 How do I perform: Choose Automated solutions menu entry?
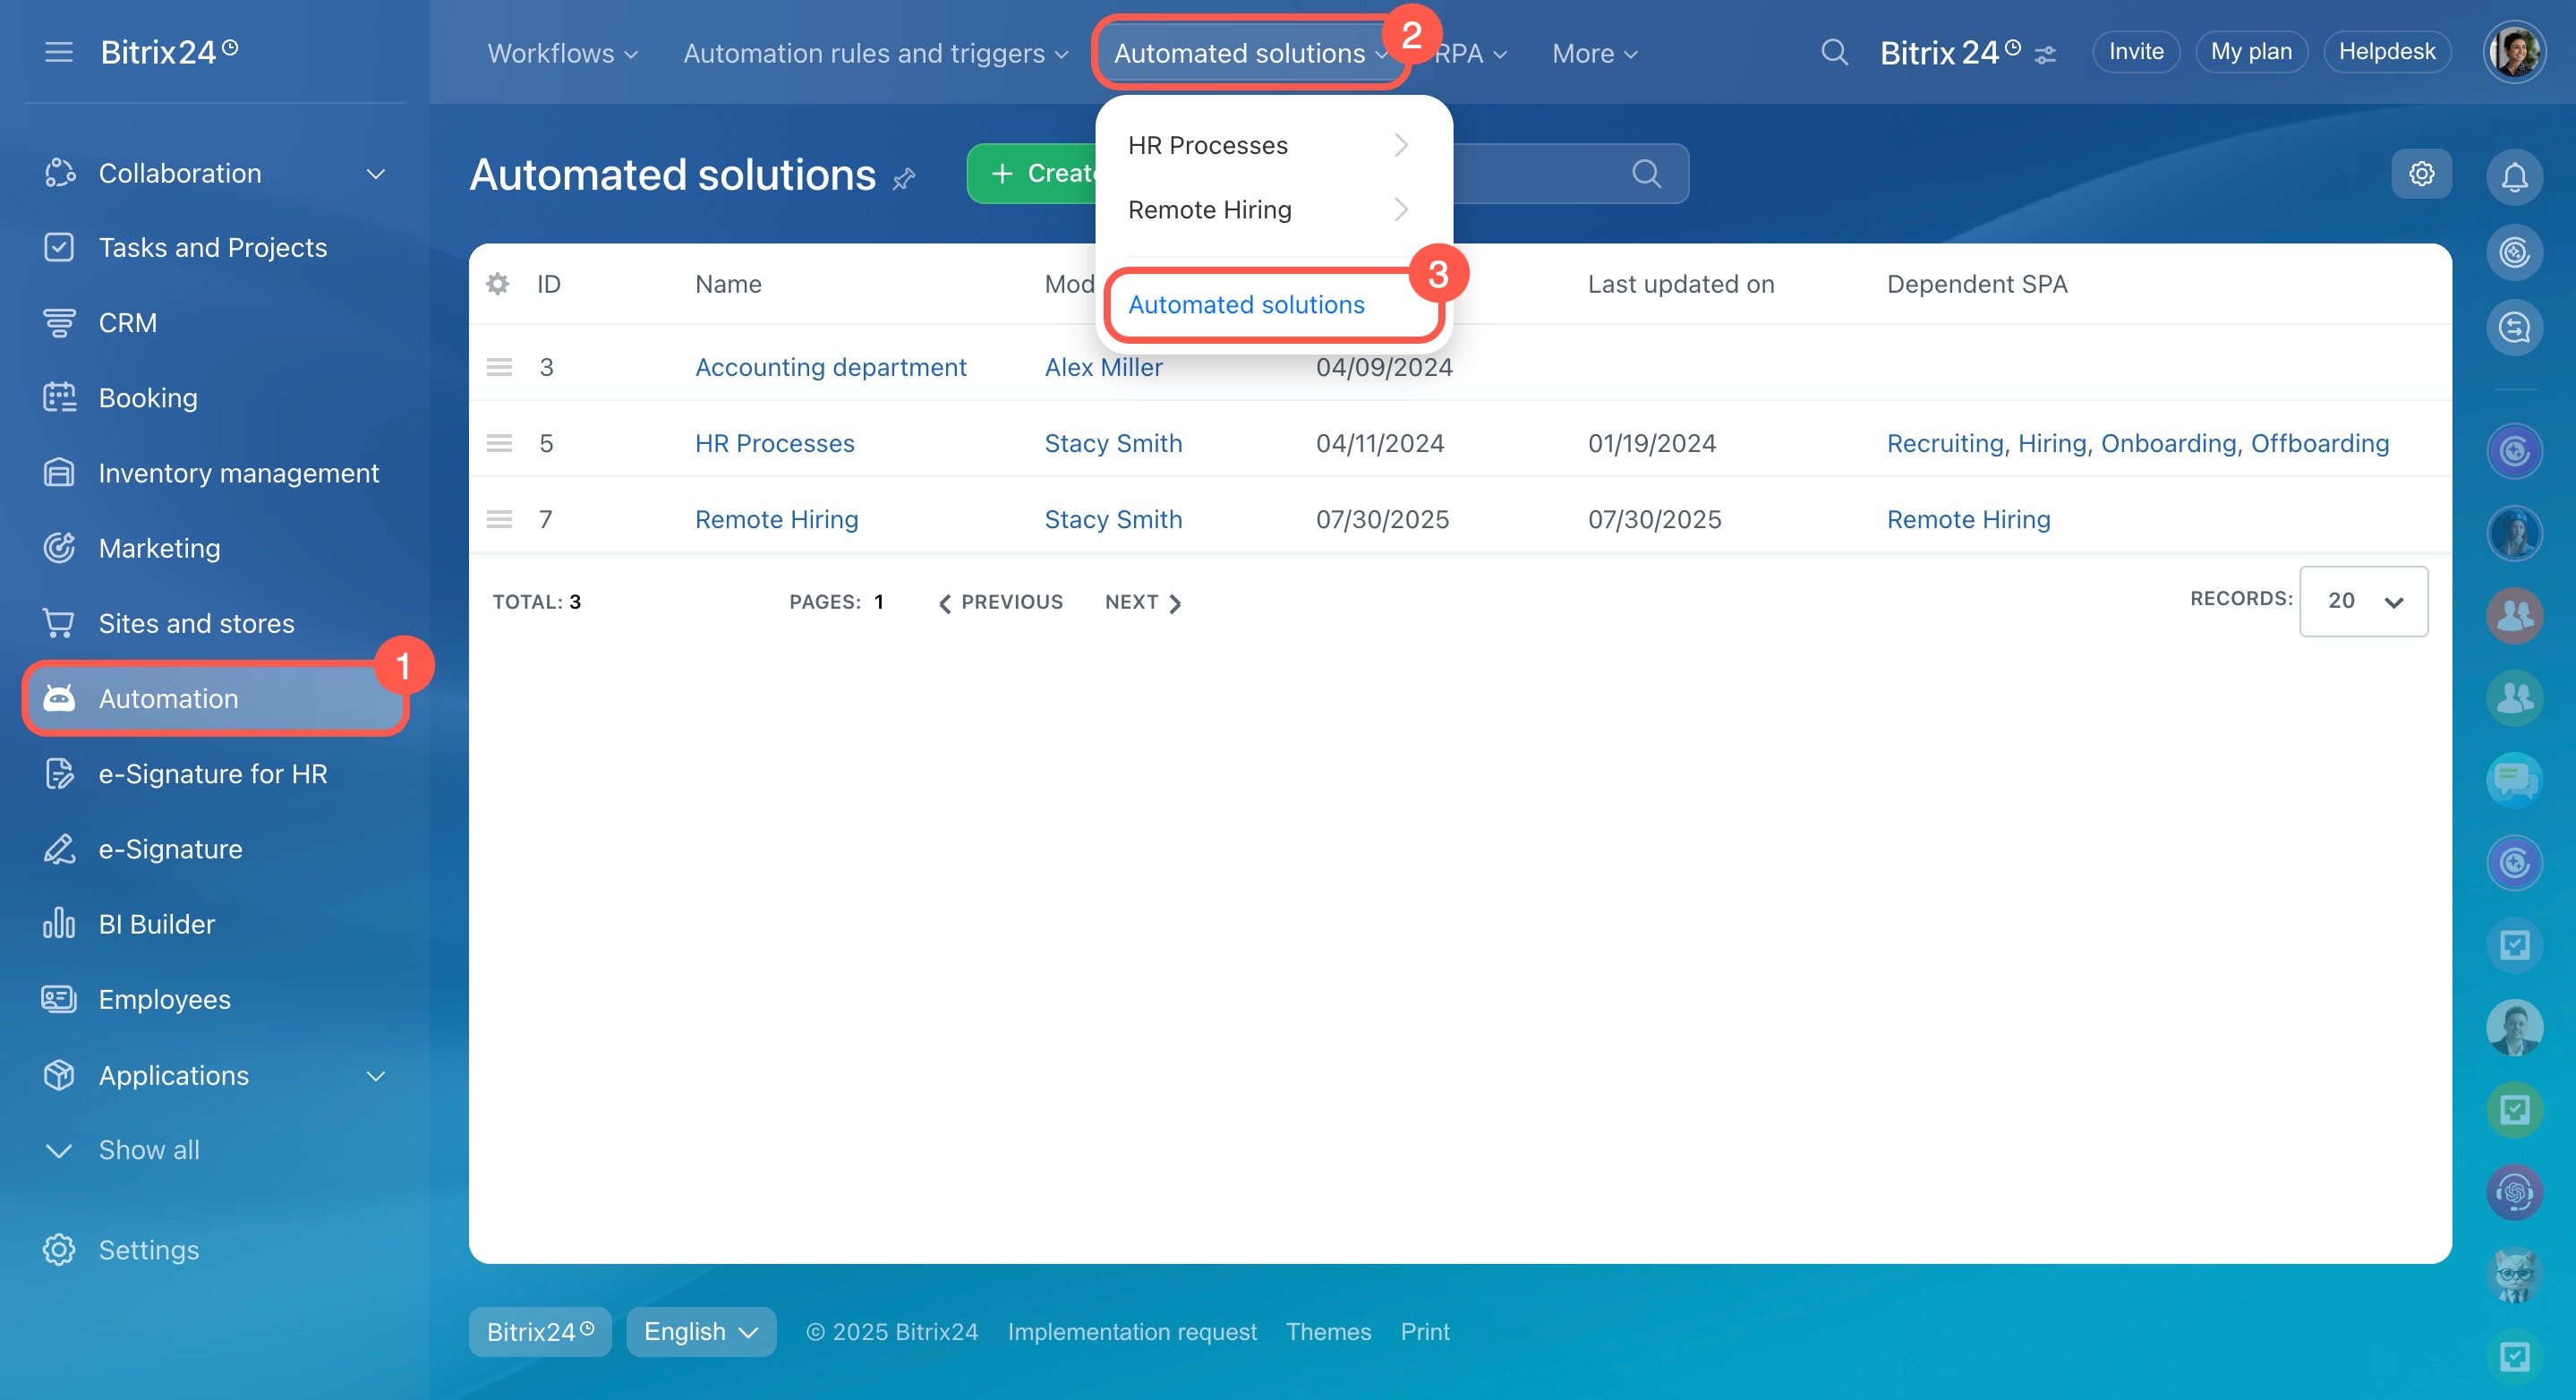coord(1246,305)
